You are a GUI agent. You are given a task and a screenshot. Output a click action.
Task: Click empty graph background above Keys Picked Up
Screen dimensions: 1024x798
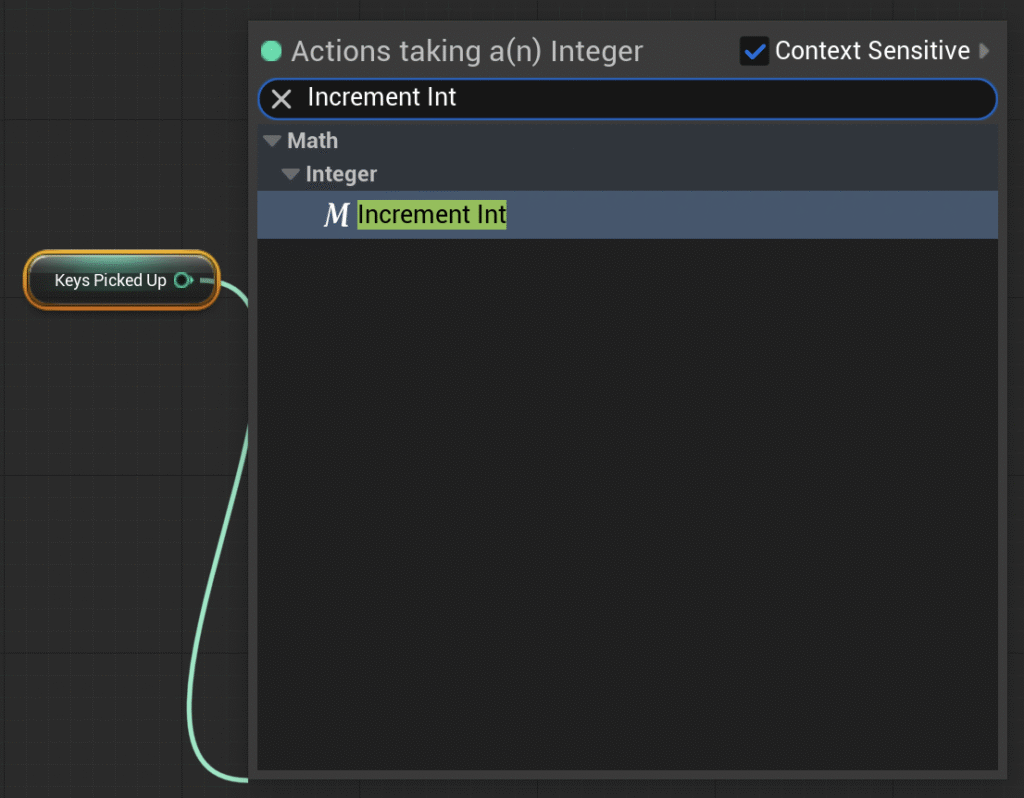point(120,150)
